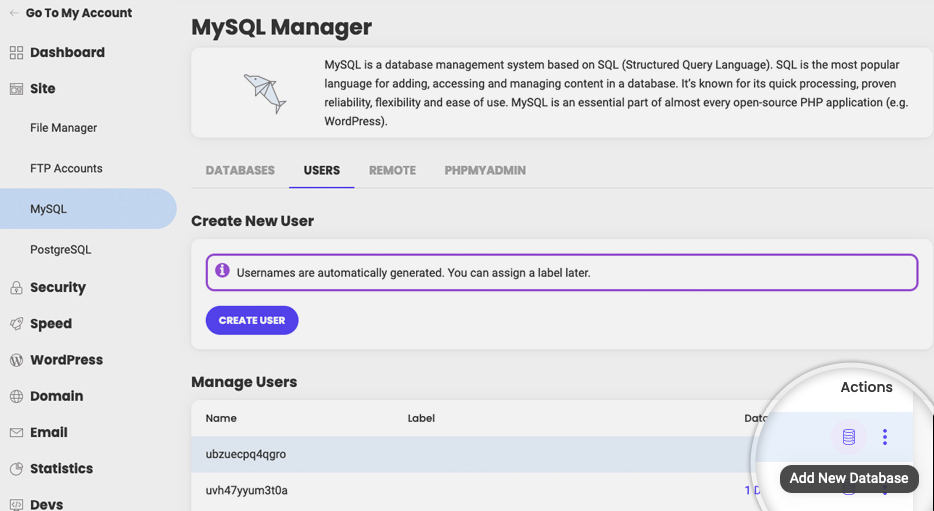Open the REMOTE tab
The width and height of the screenshot is (934, 511).
[x=393, y=170]
